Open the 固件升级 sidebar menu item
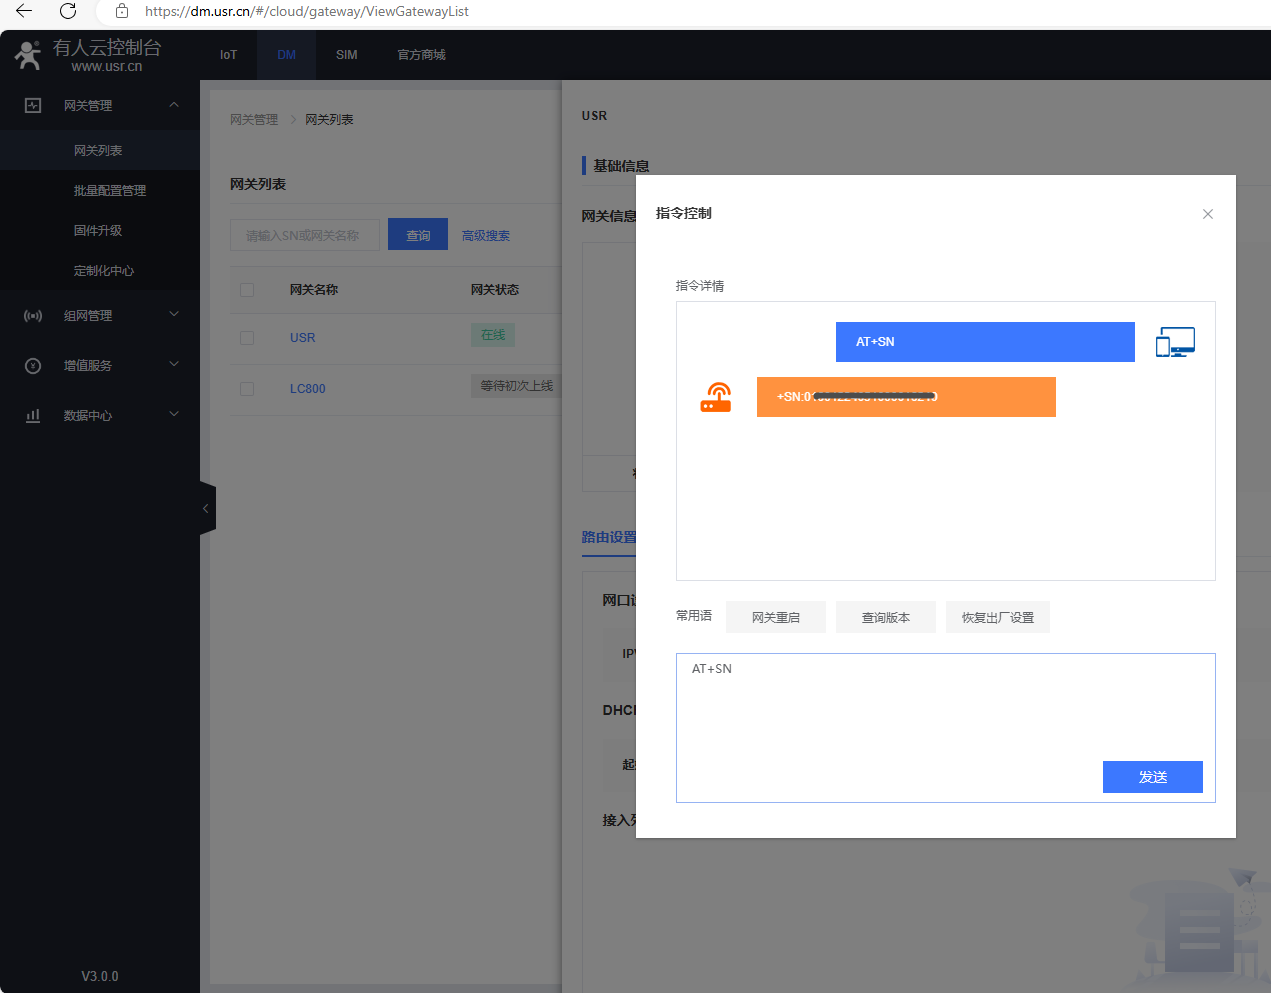 click(x=98, y=231)
